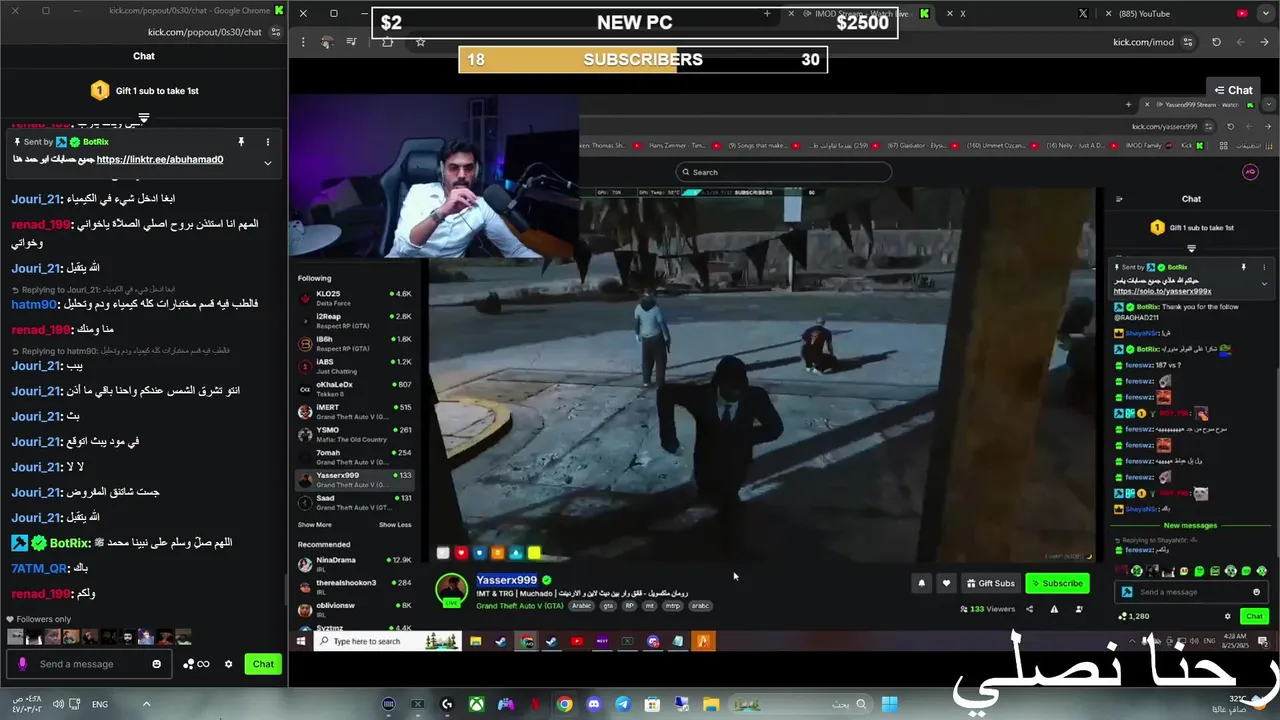
Task: Click the Followers only label
Action: coord(43,619)
